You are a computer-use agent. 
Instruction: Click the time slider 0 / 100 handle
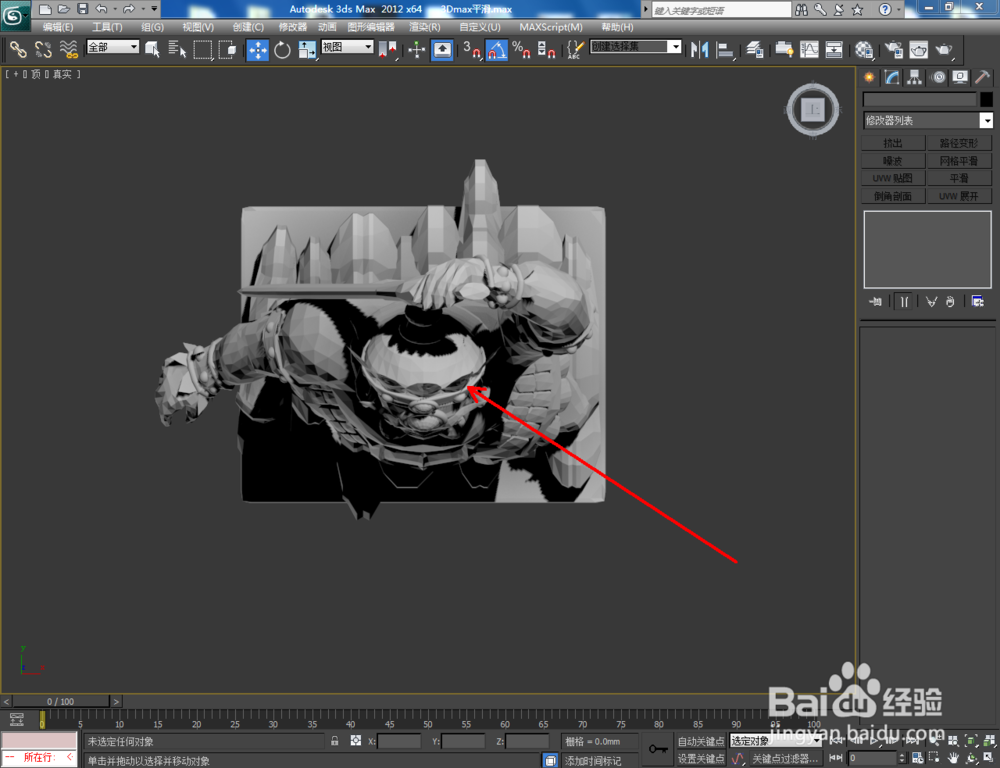point(61,701)
